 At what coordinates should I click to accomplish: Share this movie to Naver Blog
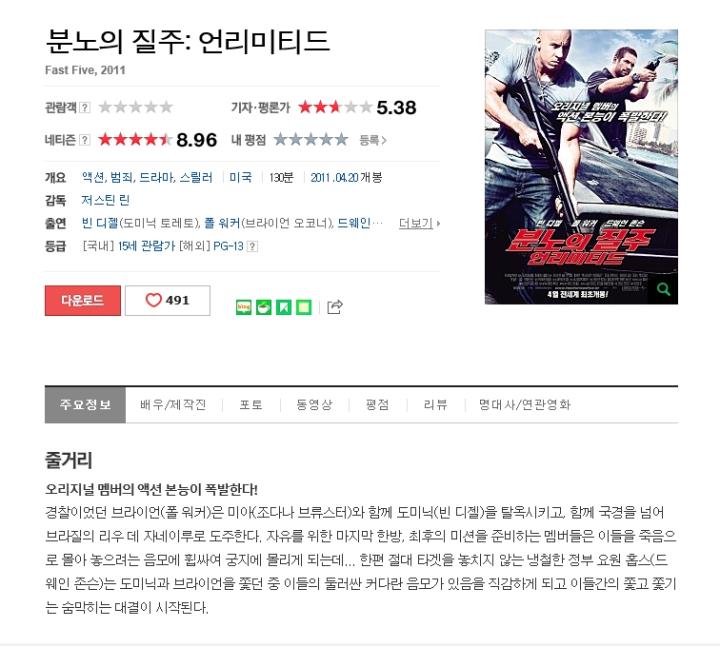pos(243,307)
